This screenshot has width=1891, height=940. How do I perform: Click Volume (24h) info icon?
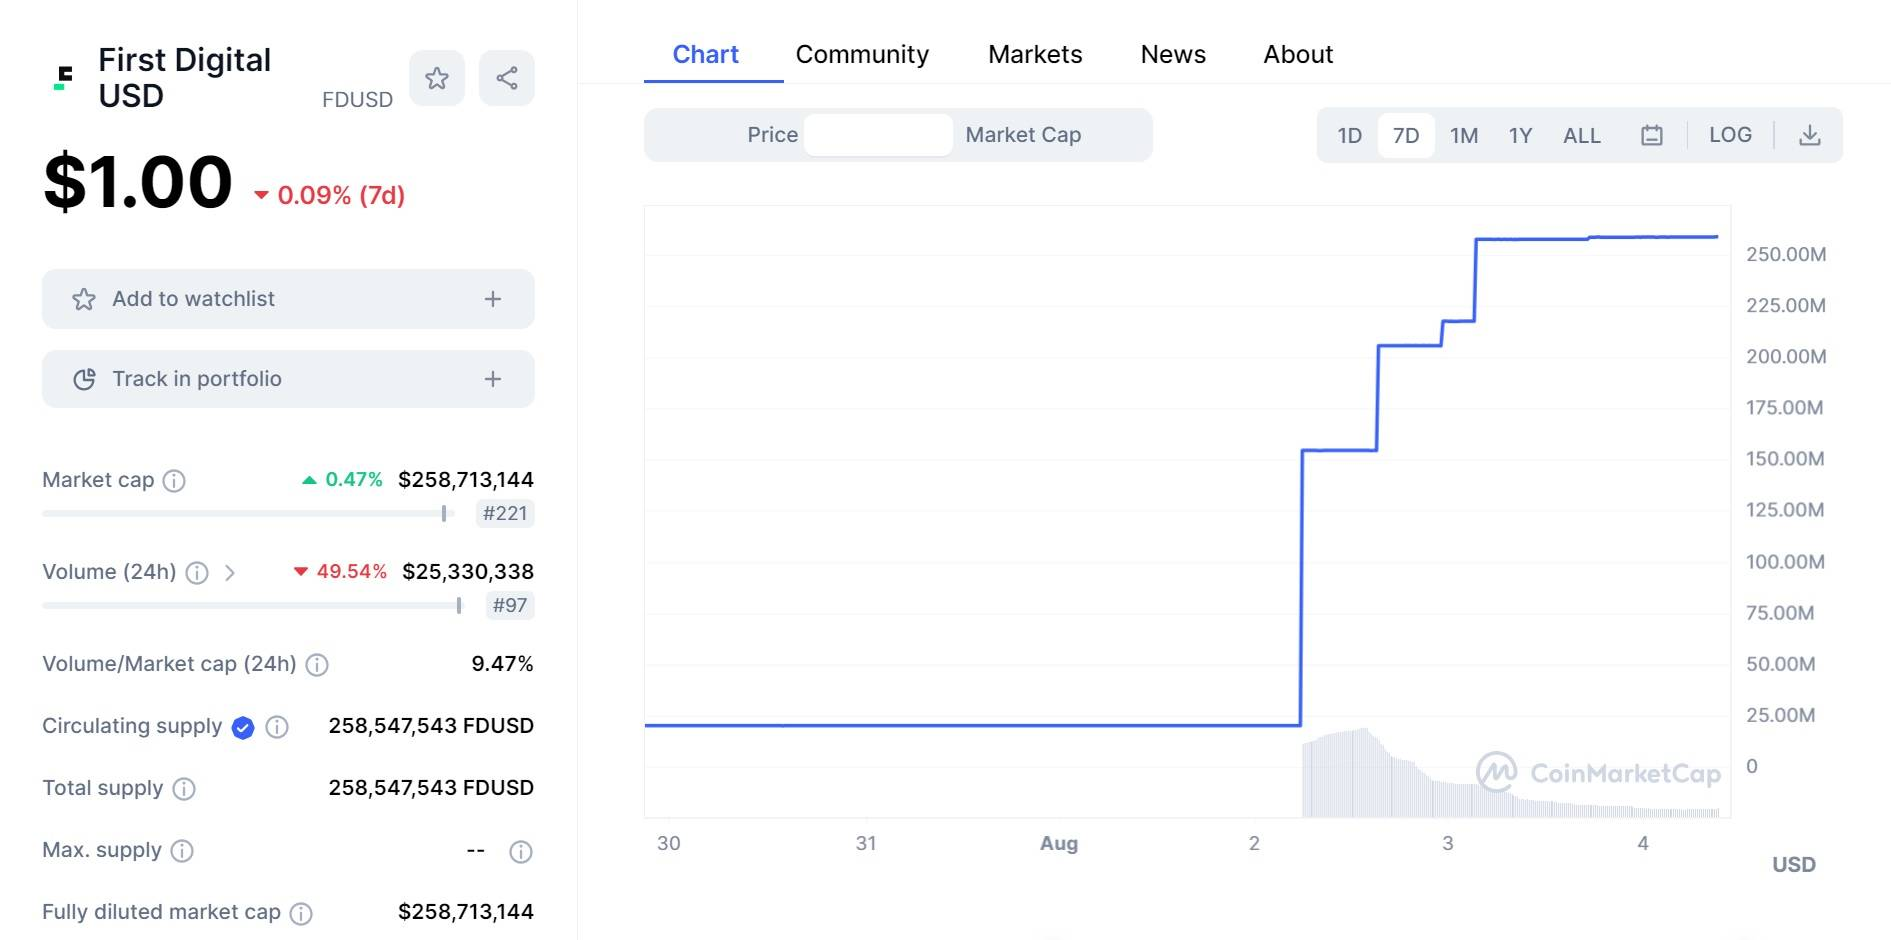(x=197, y=573)
